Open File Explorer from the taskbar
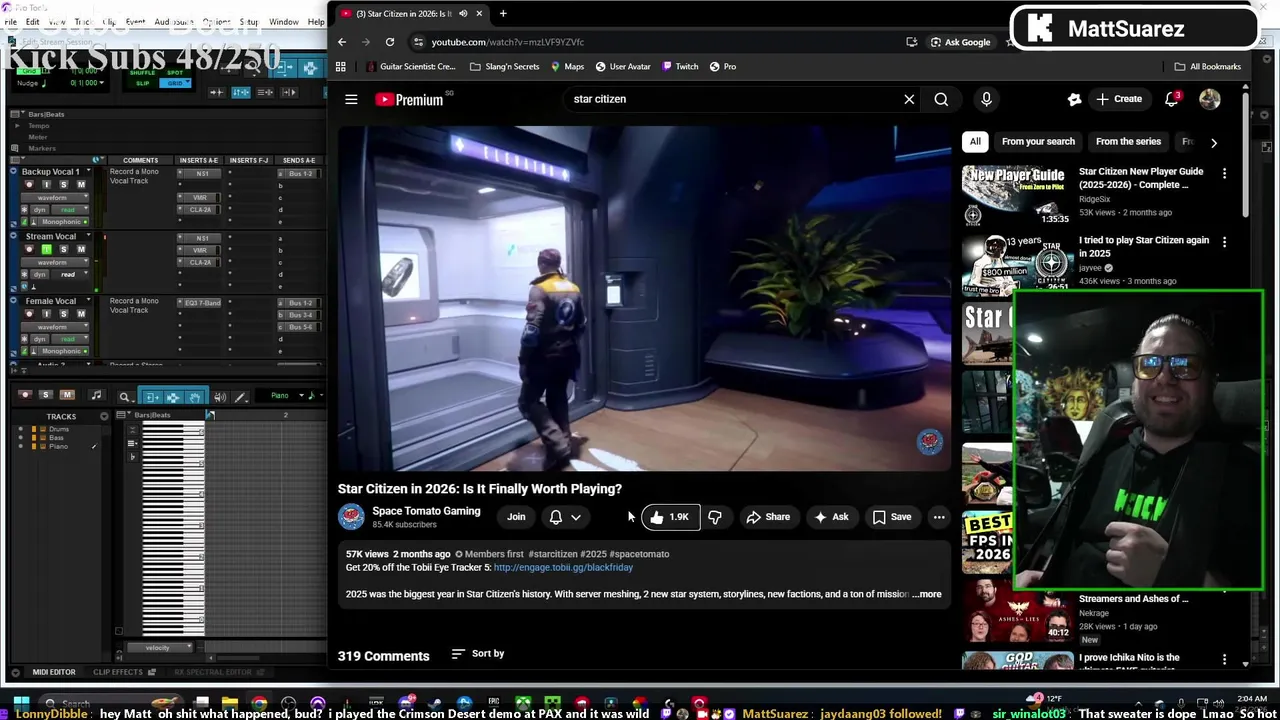Viewport: 1280px width, 720px height. coord(230,703)
